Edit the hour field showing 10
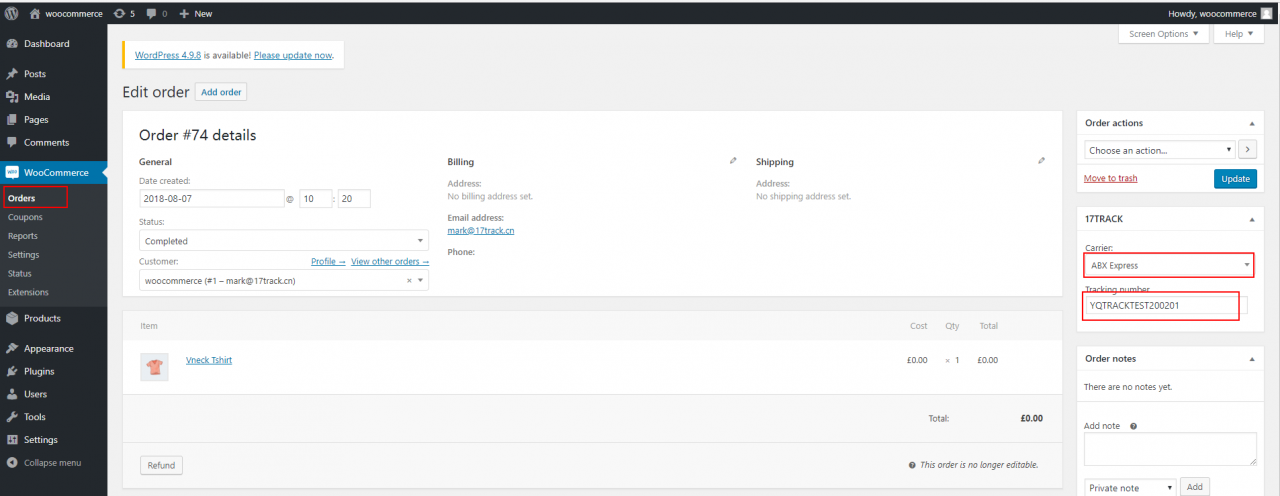 [316, 199]
